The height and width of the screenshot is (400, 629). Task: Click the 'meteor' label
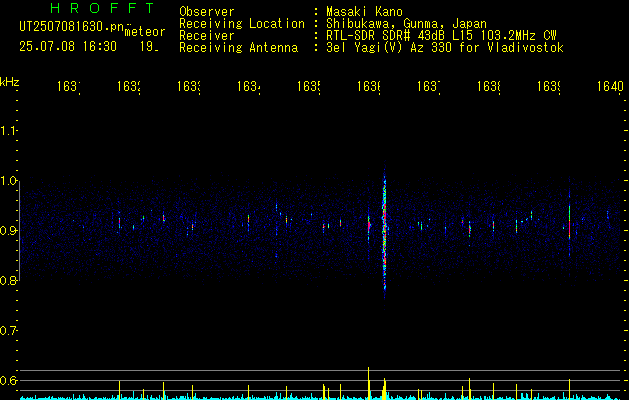coord(145,32)
